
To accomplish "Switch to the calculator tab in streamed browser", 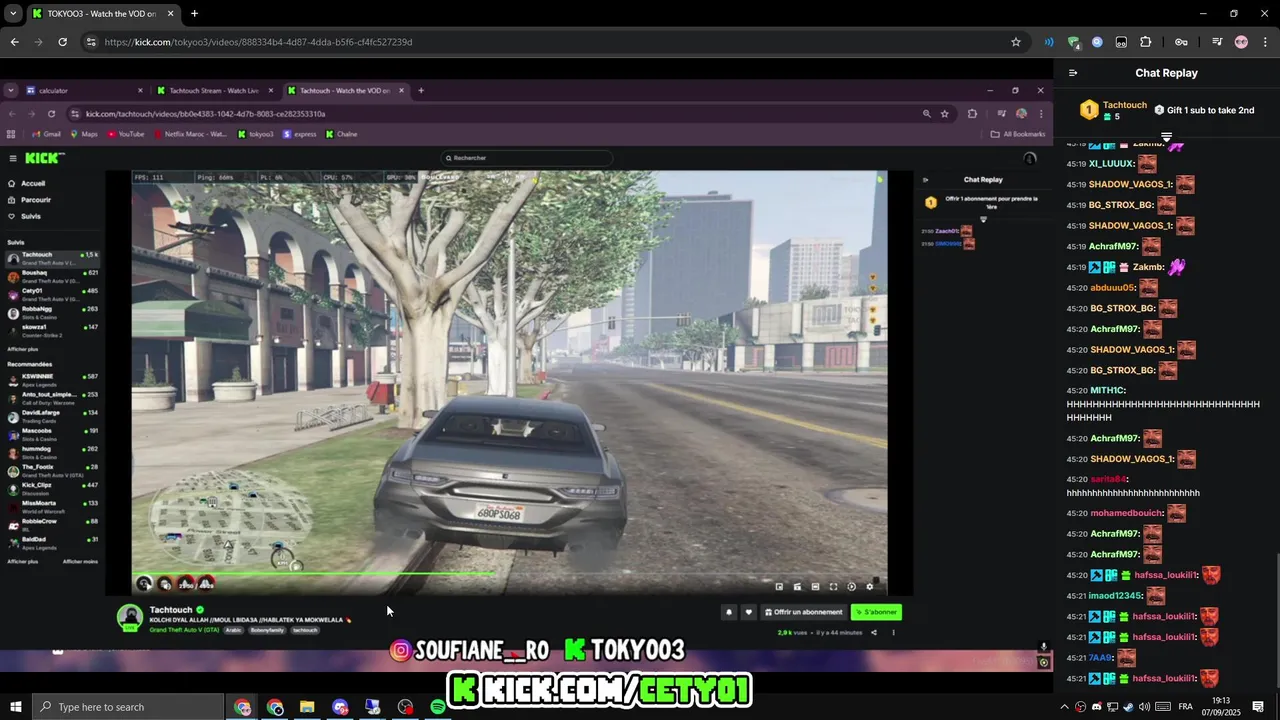I will point(85,91).
